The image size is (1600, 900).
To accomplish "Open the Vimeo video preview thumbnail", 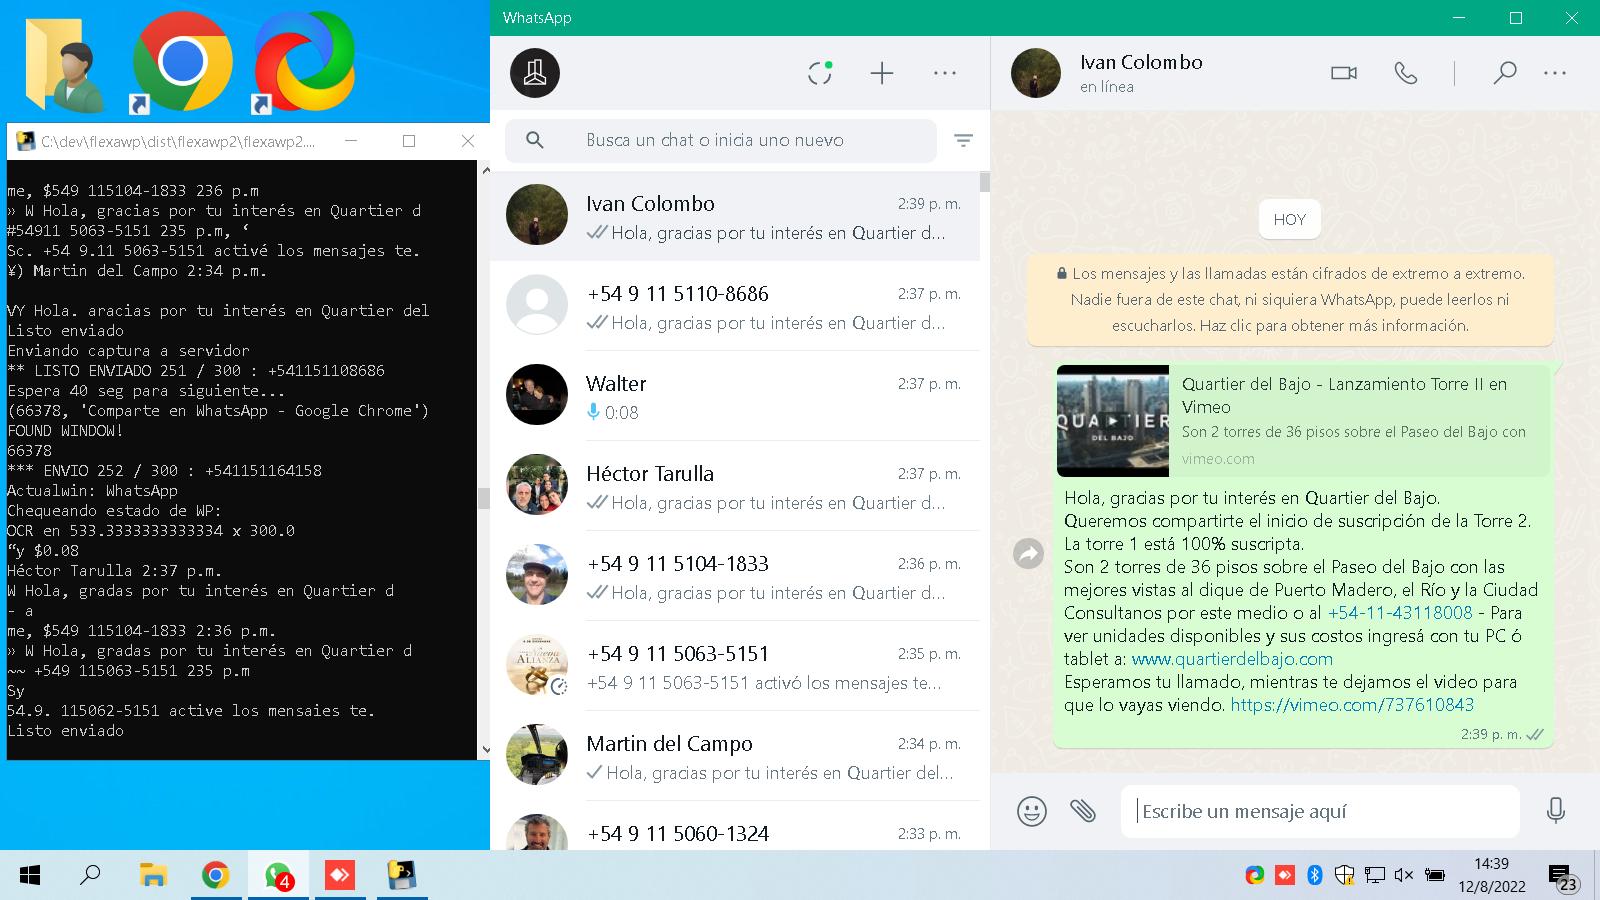I will tap(1113, 421).
